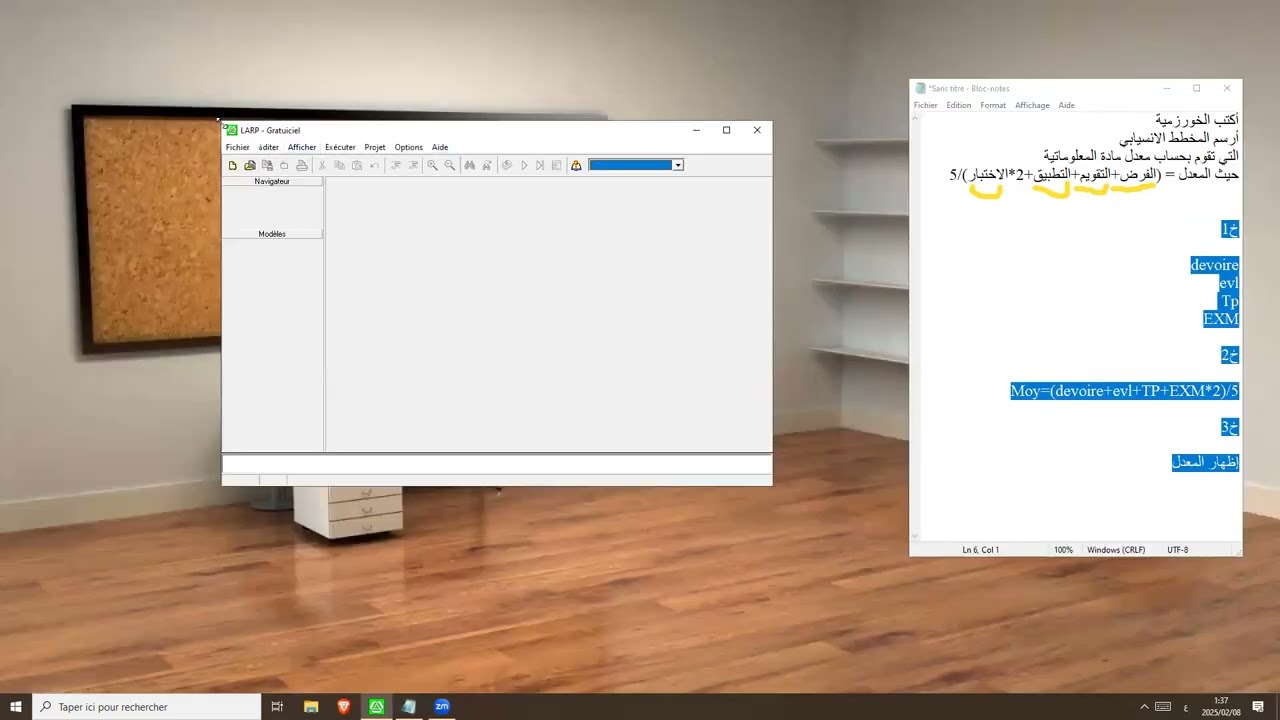
Task: Click the 'Moy=(devoire+evl+TP+EXM*2)/5' formula line
Action: pyautogui.click(x=1124, y=391)
